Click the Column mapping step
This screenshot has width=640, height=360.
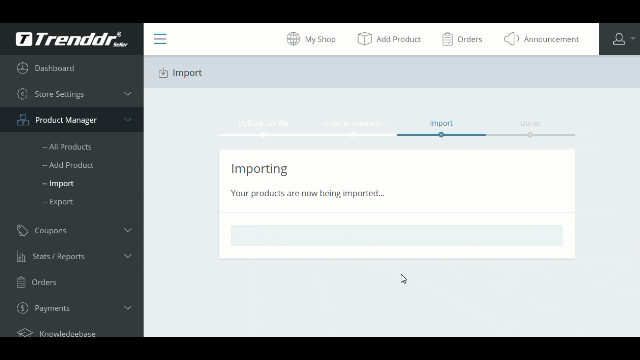coord(353,123)
